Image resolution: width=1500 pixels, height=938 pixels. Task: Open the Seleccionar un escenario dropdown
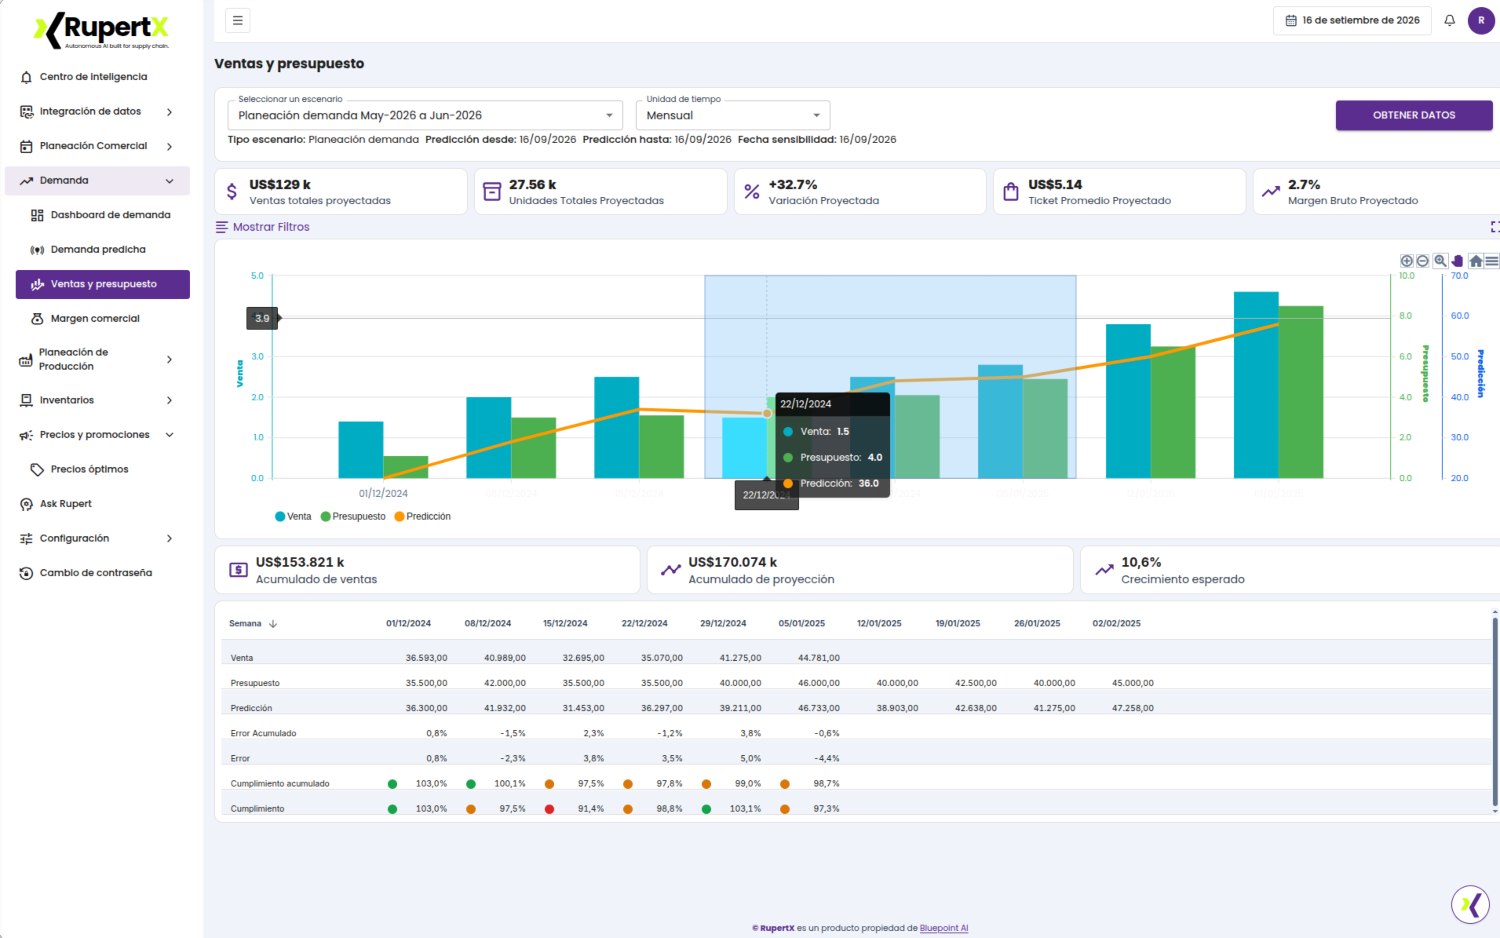point(425,115)
